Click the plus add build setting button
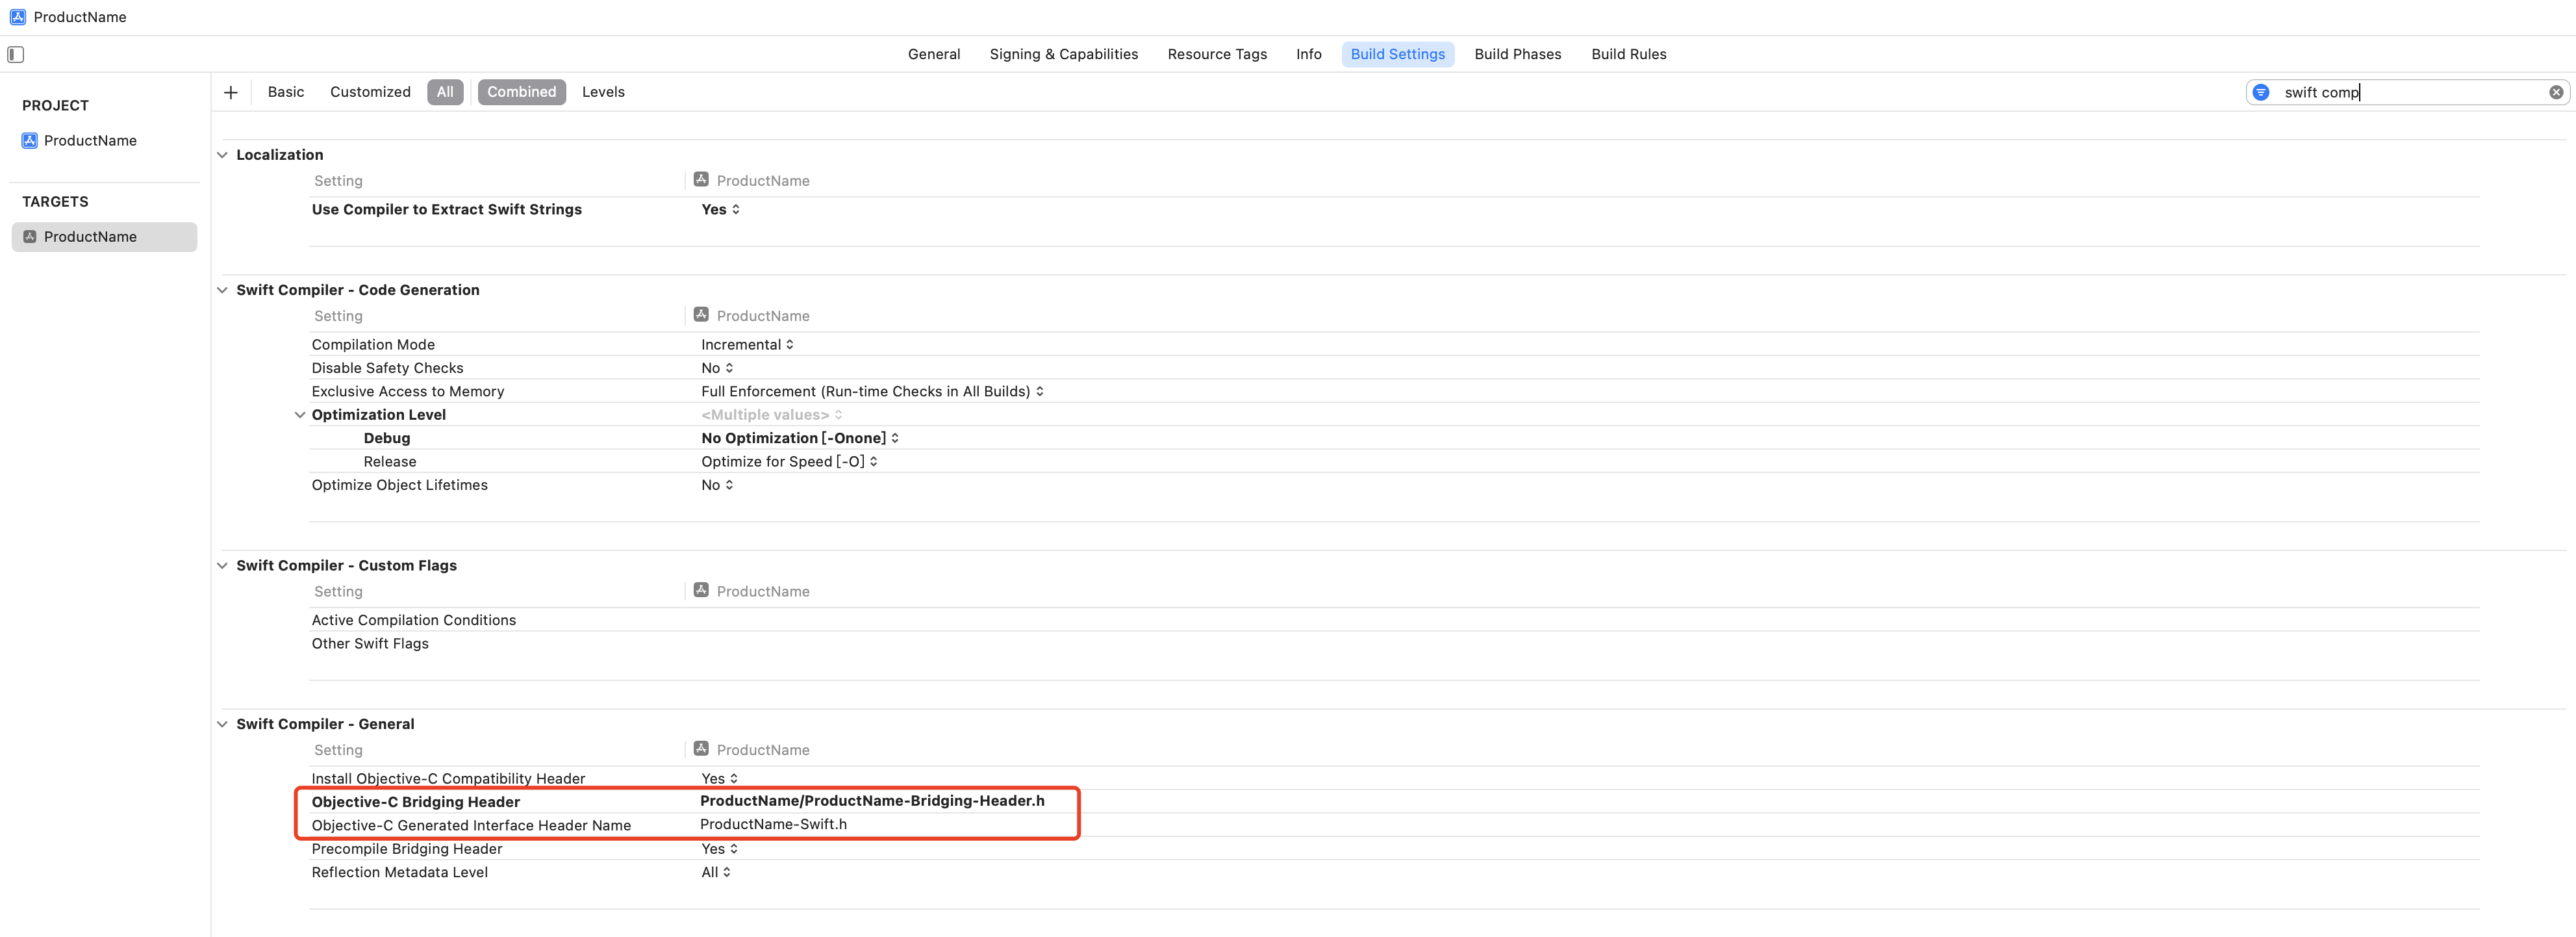The height and width of the screenshot is (937, 2576). point(231,92)
